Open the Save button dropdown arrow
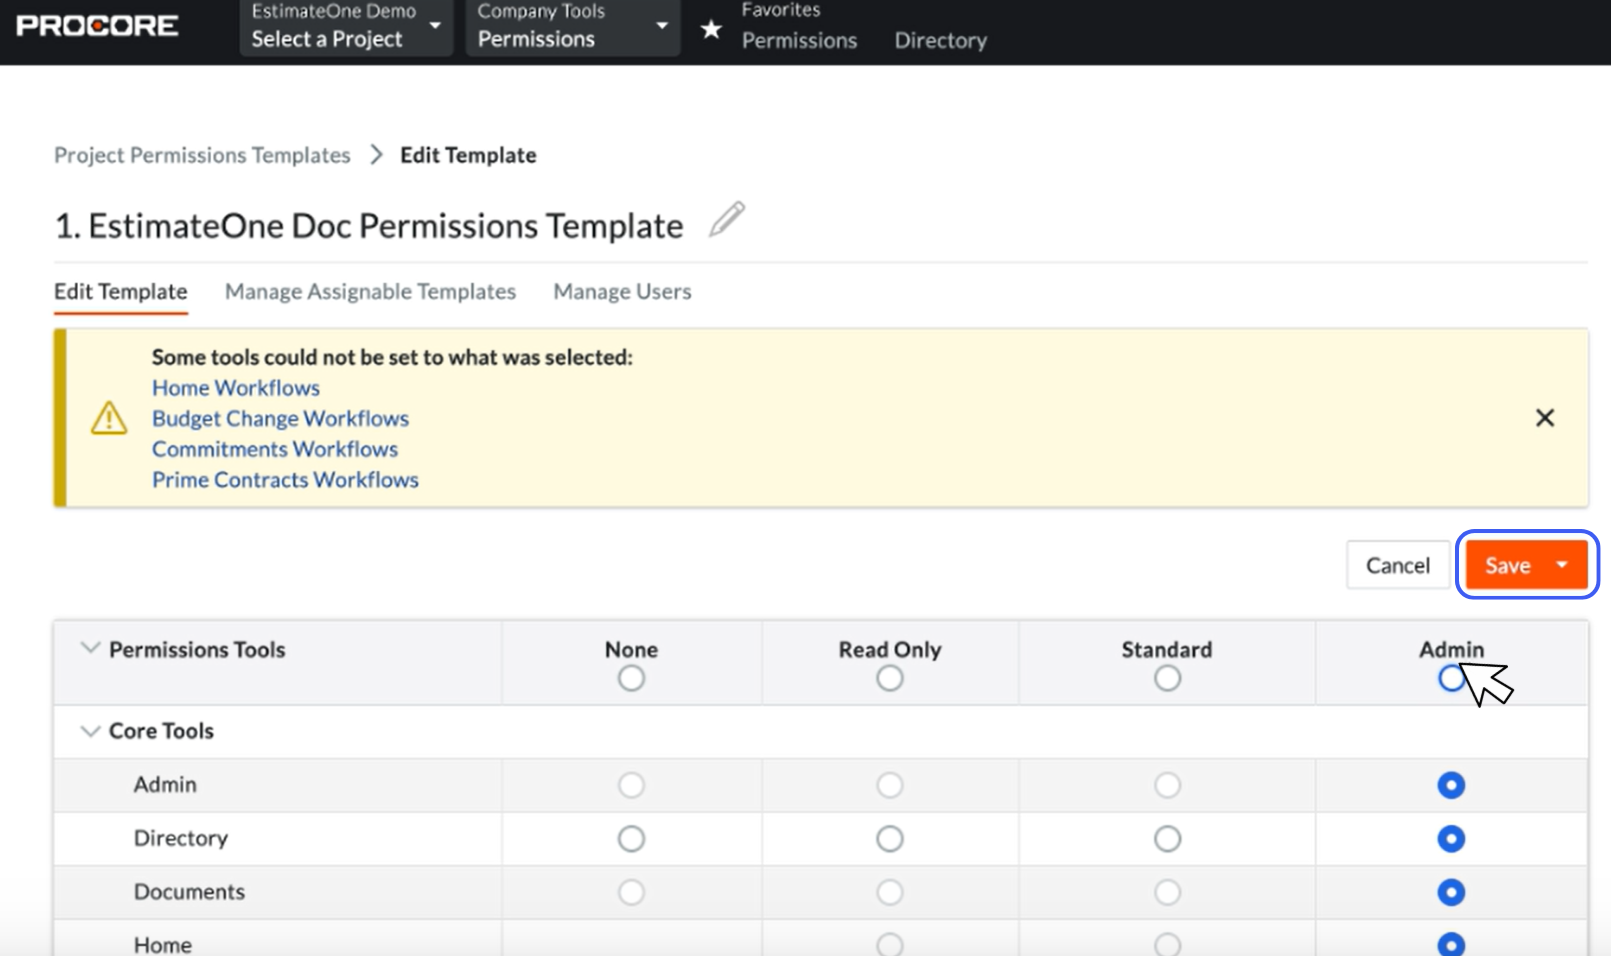1611x956 pixels. (1562, 565)
